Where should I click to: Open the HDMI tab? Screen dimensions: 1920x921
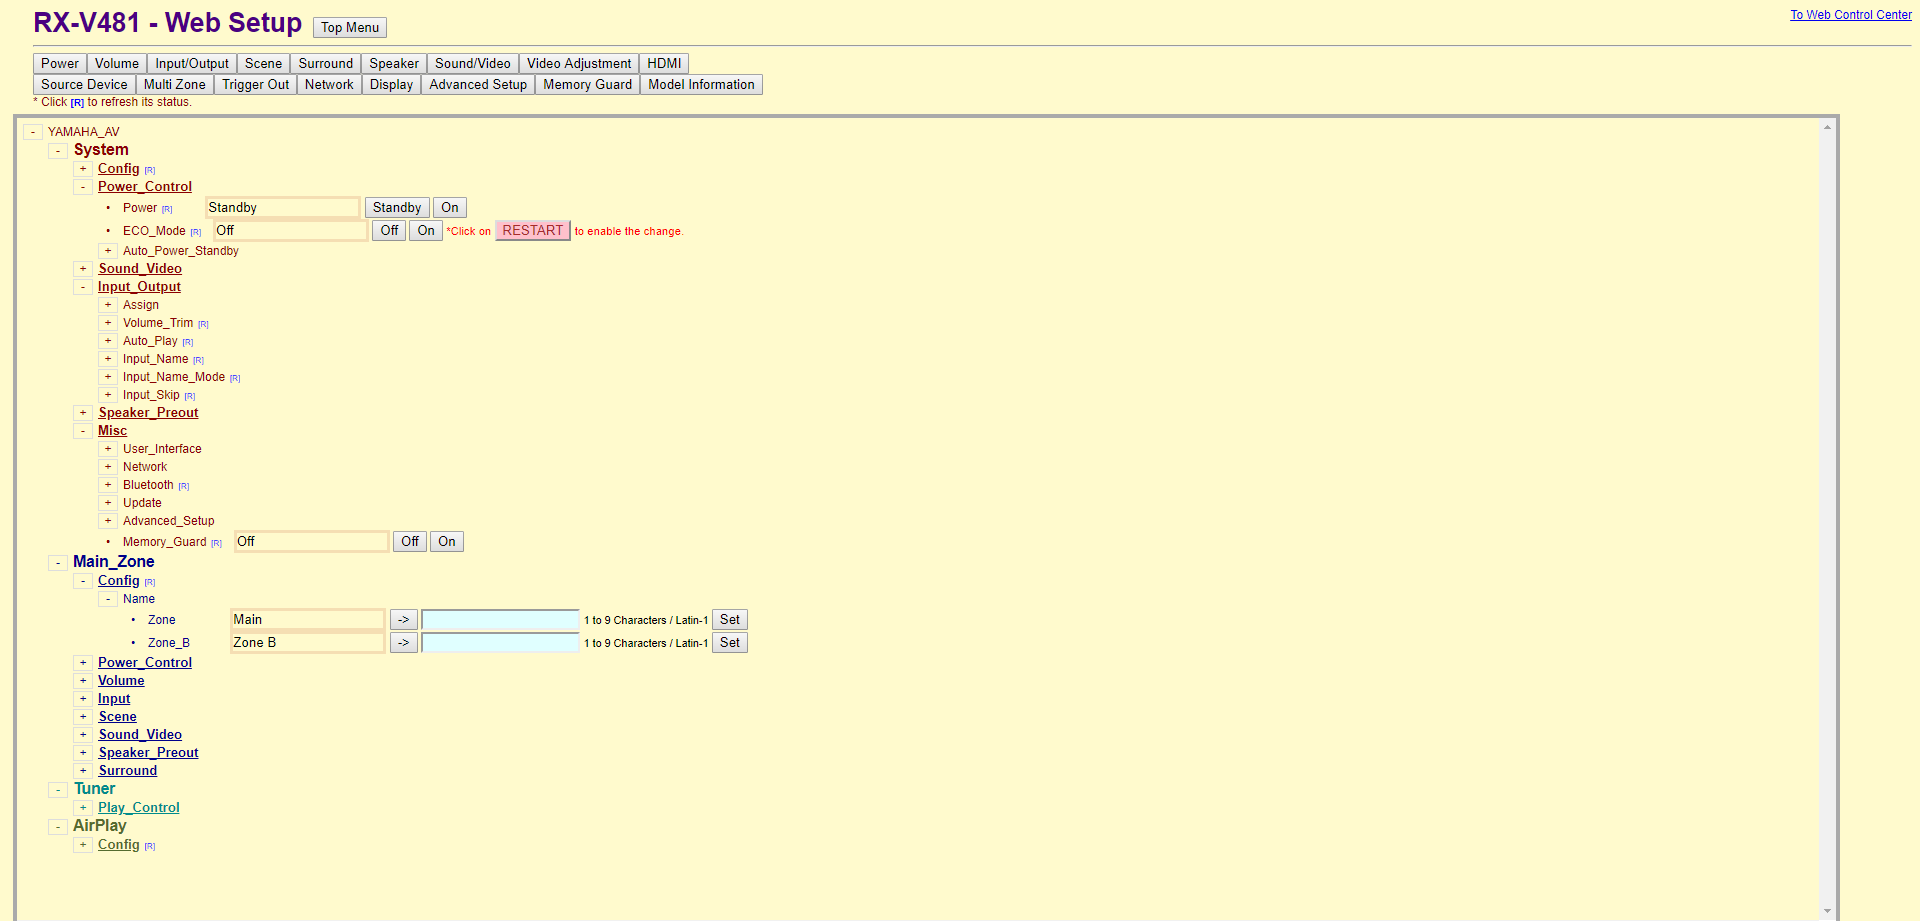coord(664,64)
